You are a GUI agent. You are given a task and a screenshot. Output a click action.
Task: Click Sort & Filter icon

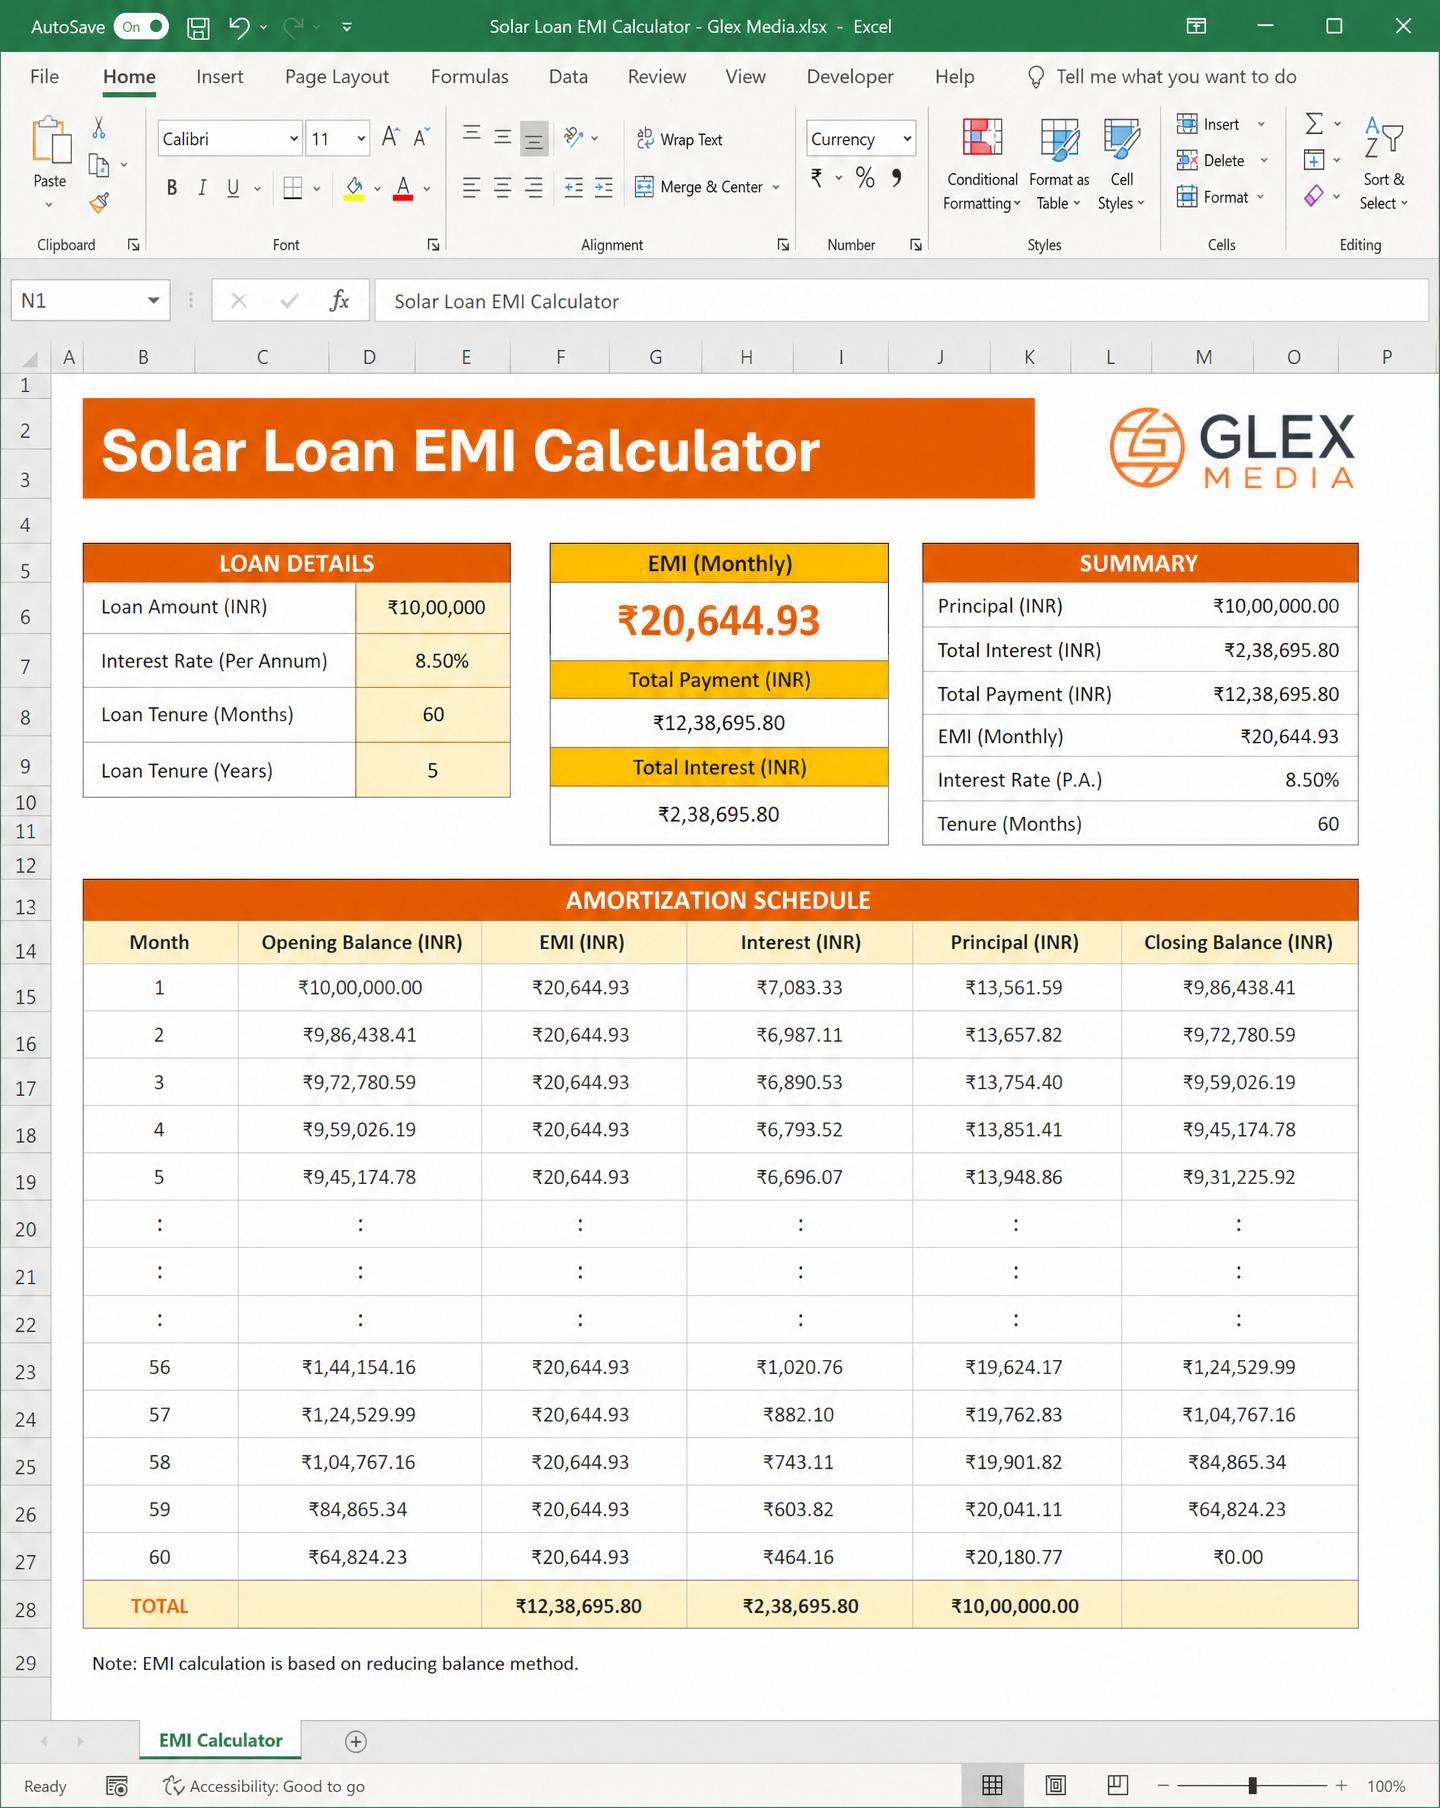(1384, 136)
